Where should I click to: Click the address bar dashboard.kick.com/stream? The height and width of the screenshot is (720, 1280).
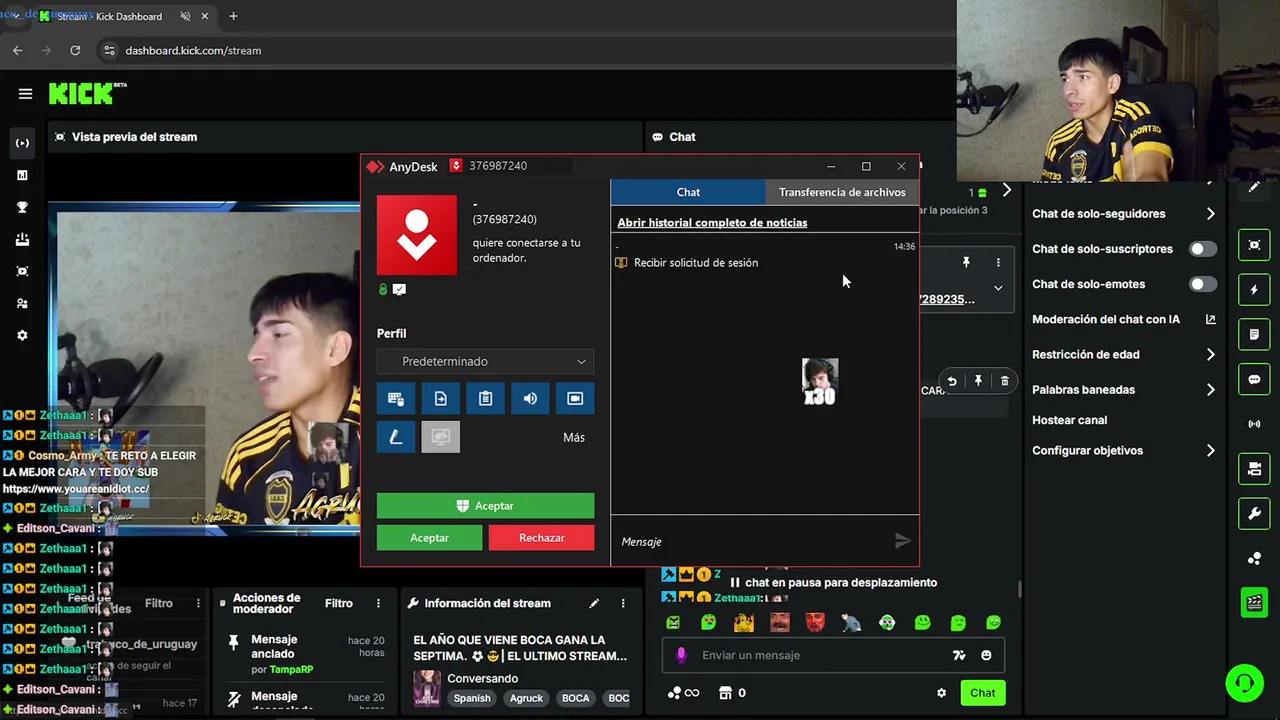(193, 50)
